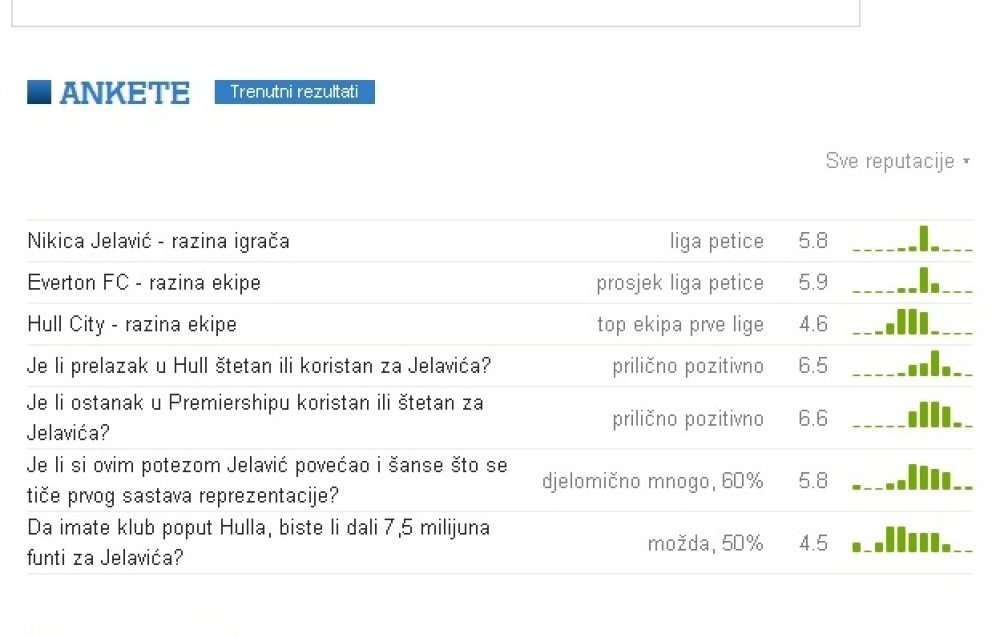Click the bar chart beside rating 6.5
The width and height of the screenshot is (1000, 637).
pyautogui.click(x=913, y=363)
